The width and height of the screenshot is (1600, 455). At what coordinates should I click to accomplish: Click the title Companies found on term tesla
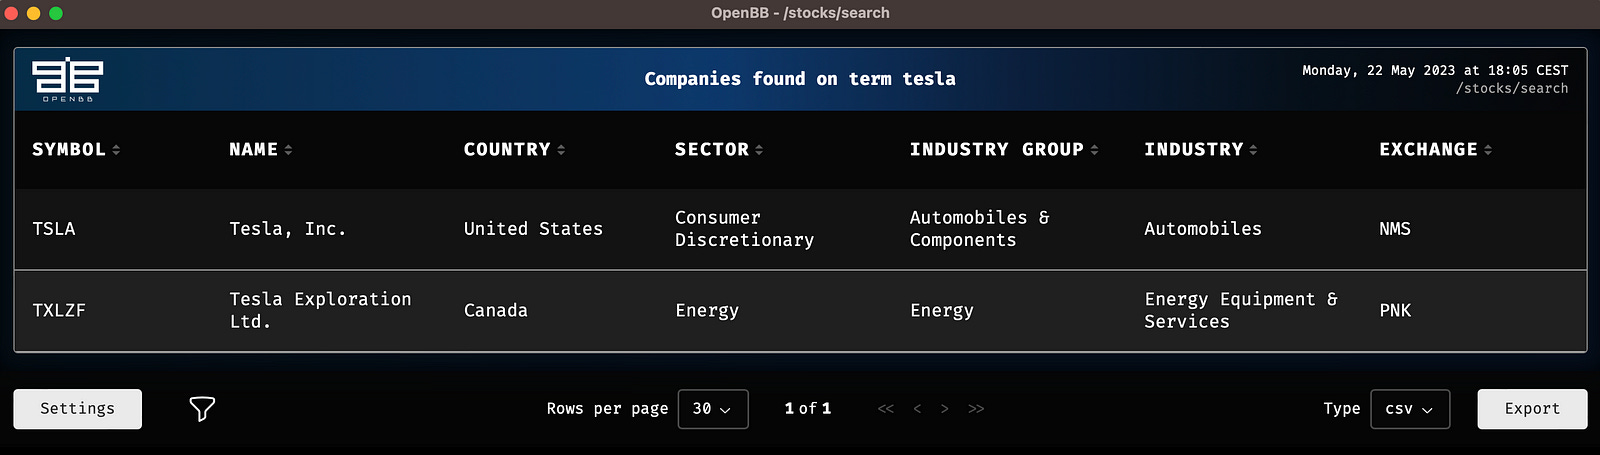point(800,79)
